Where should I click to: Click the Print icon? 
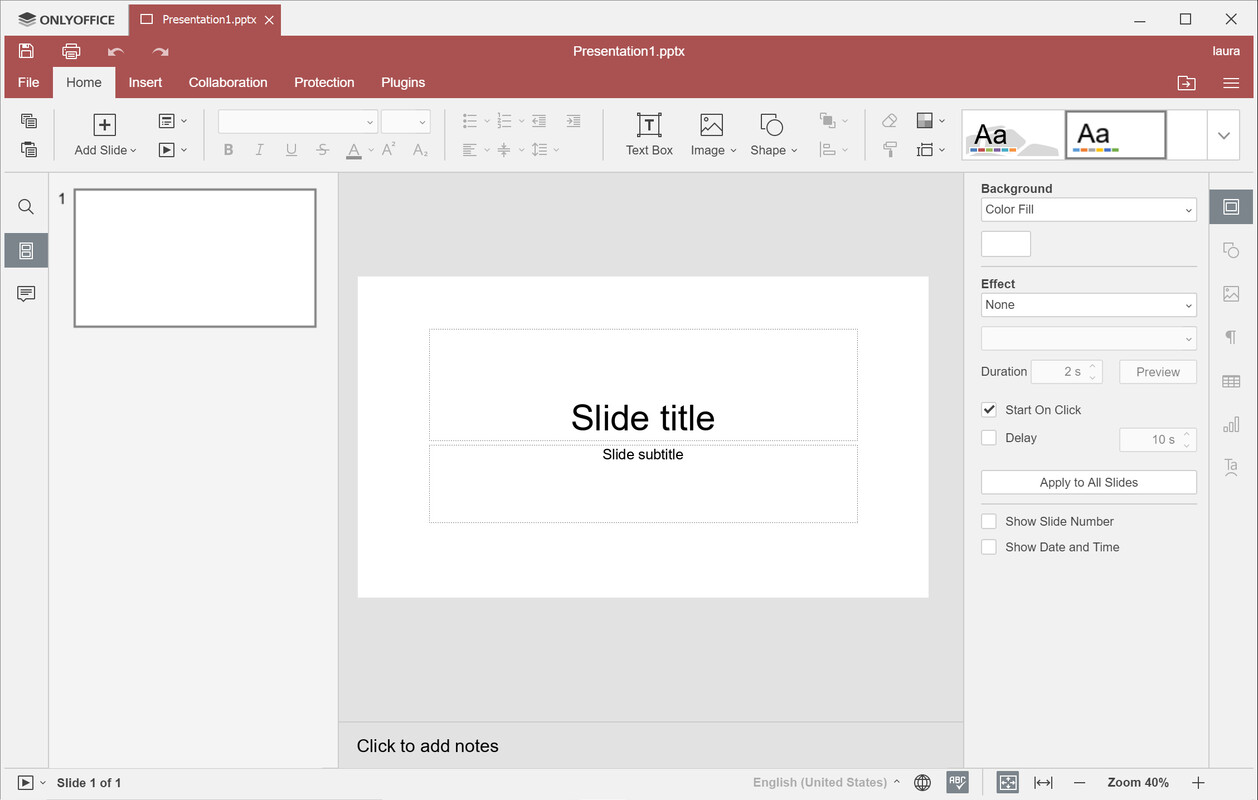[71, 51]
